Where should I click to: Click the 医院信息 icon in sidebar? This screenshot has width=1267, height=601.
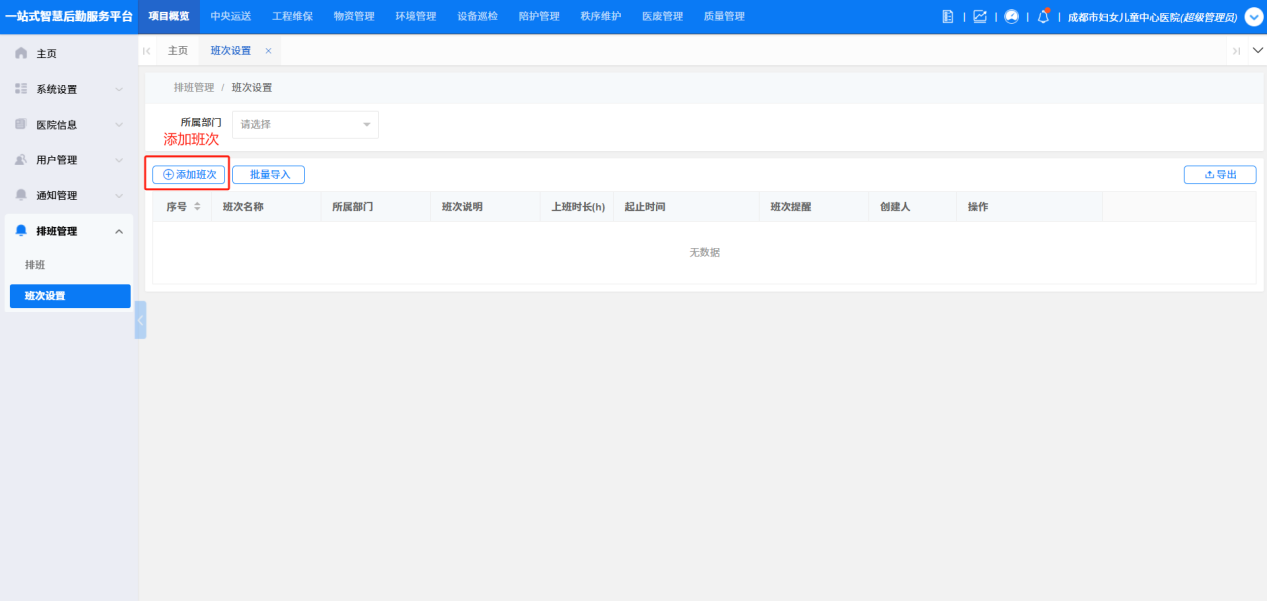pos(21,124)
